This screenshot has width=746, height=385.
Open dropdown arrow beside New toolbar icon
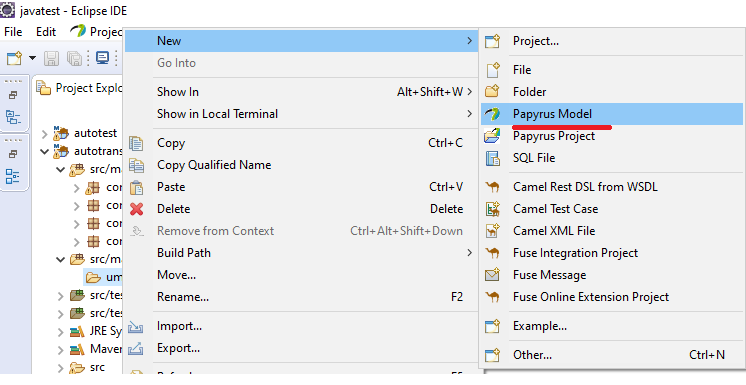[x=32, y=59]
